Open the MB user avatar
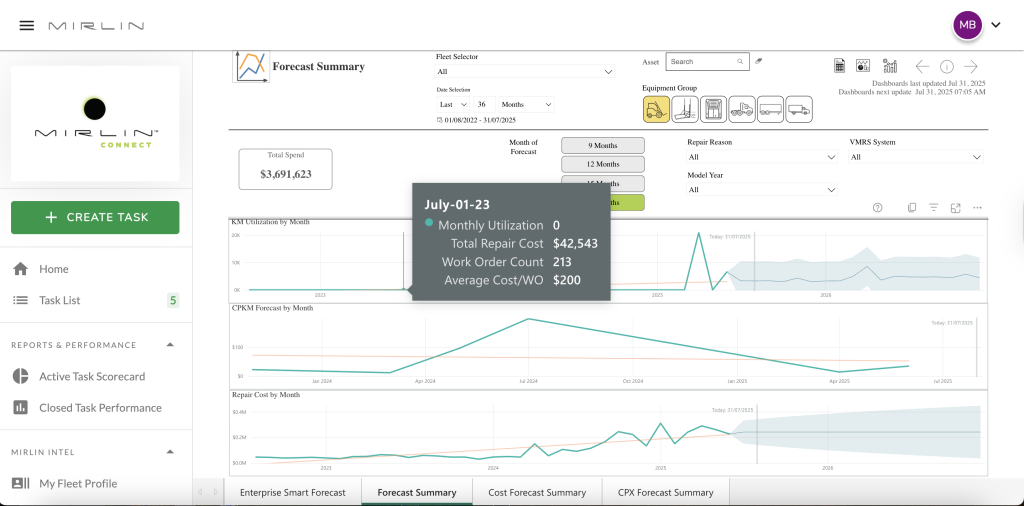 tap(968, 25)
